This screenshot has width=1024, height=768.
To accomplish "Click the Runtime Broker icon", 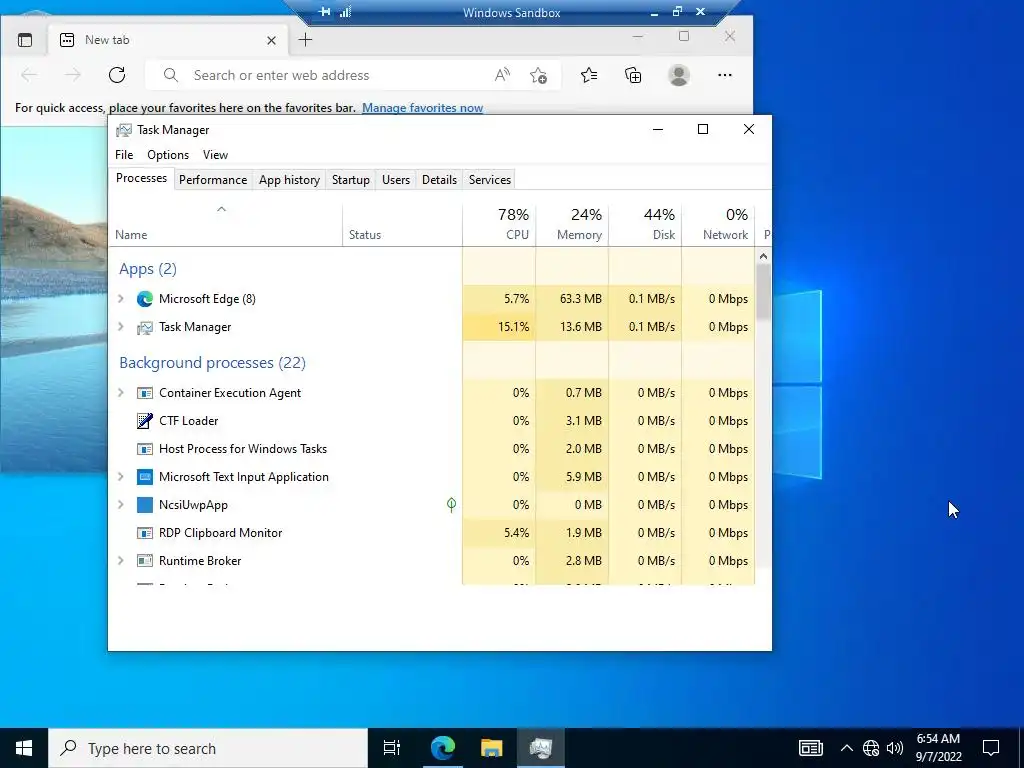I will 144,561.
